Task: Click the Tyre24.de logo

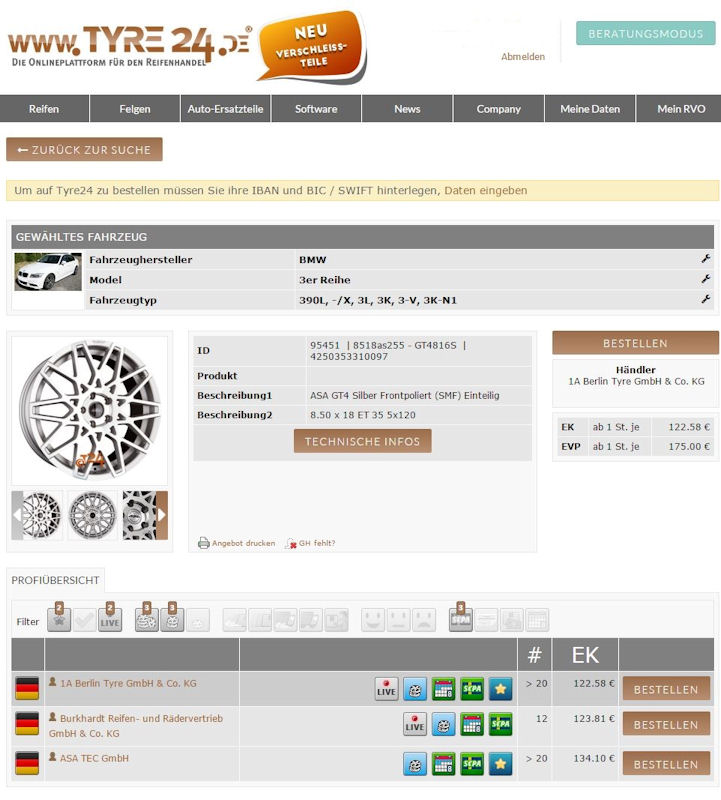Action: click(130, 46)
